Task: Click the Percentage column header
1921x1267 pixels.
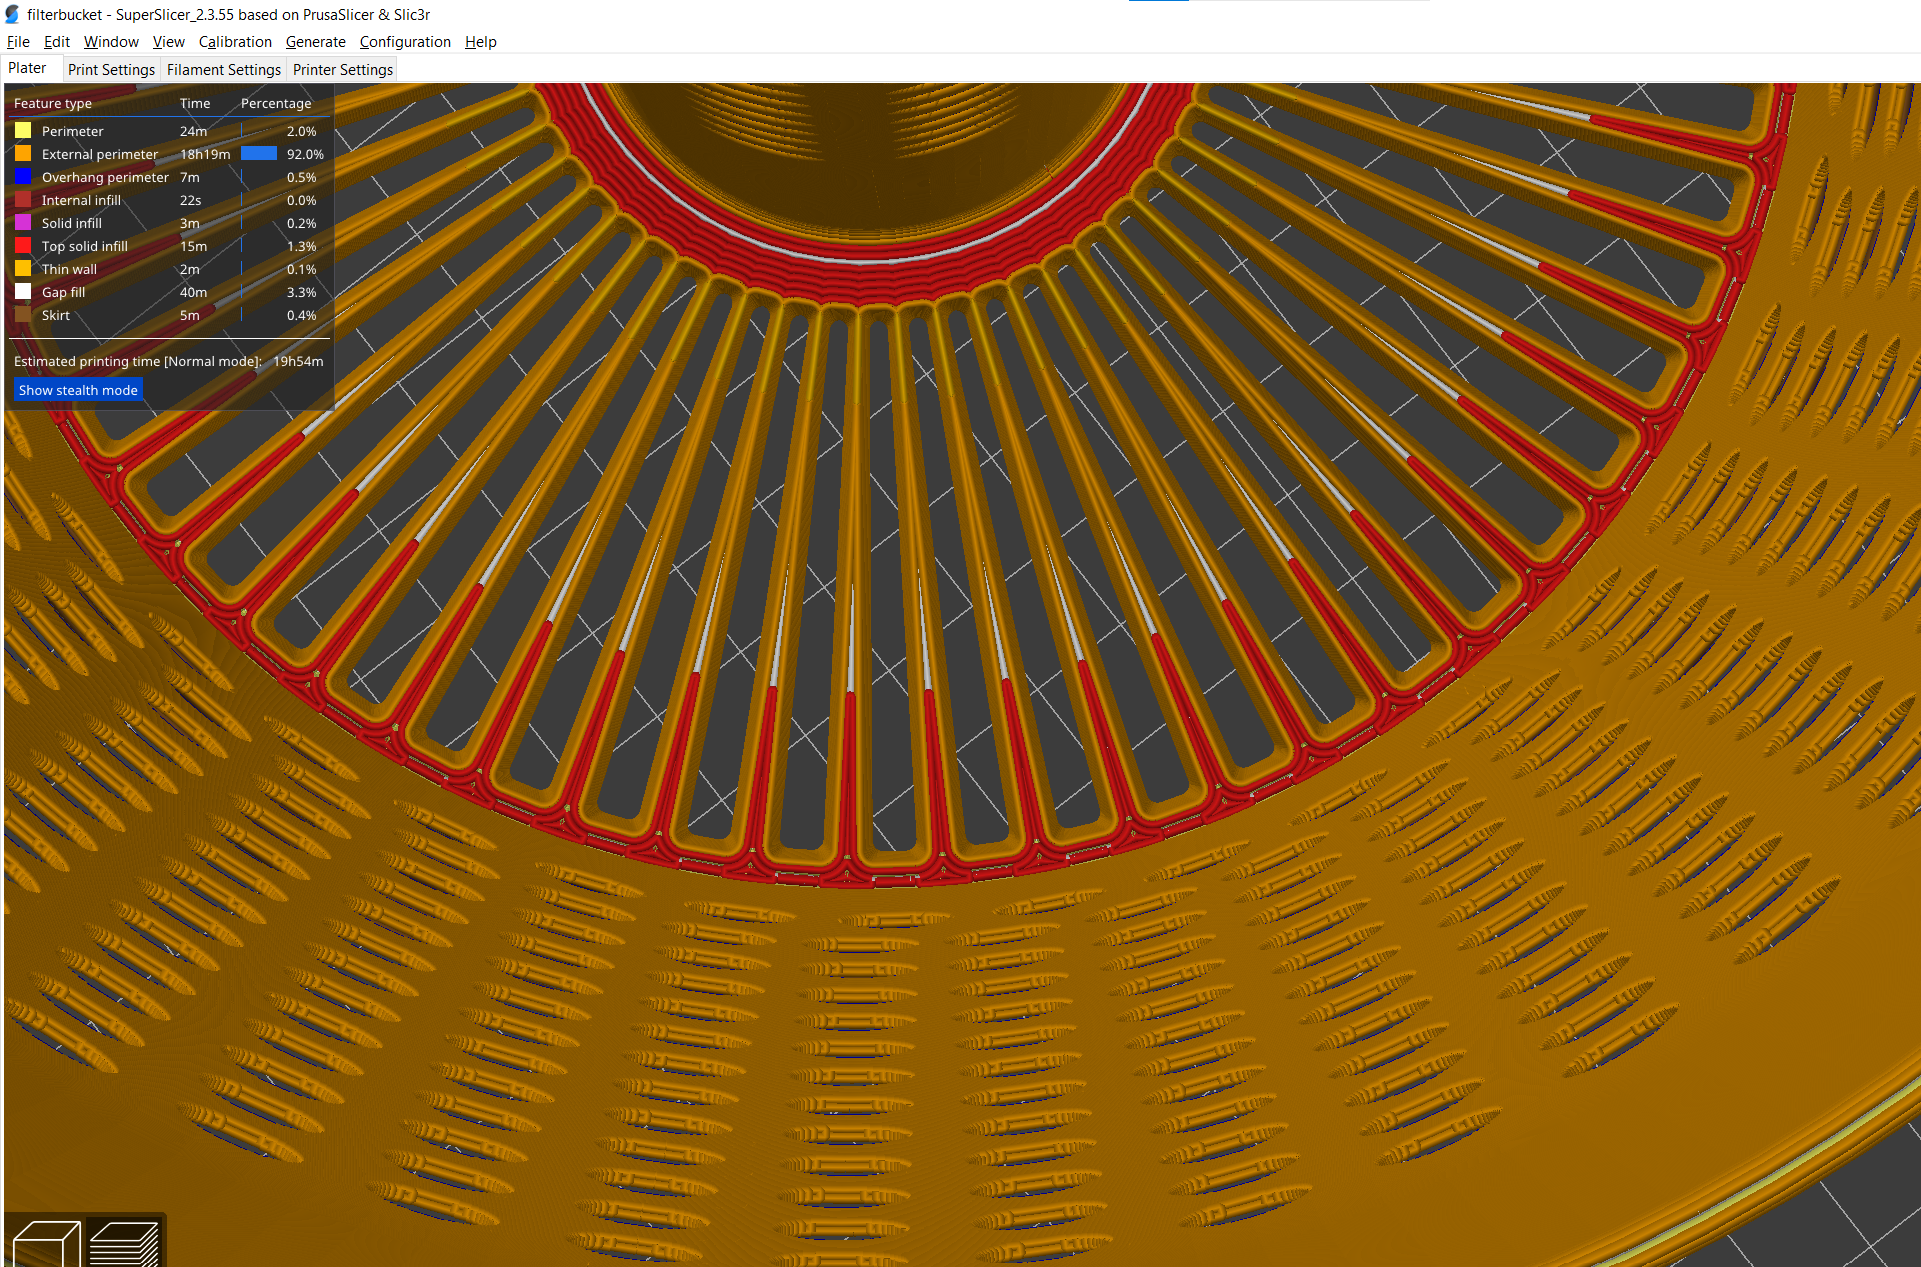Action: (276, 103)
